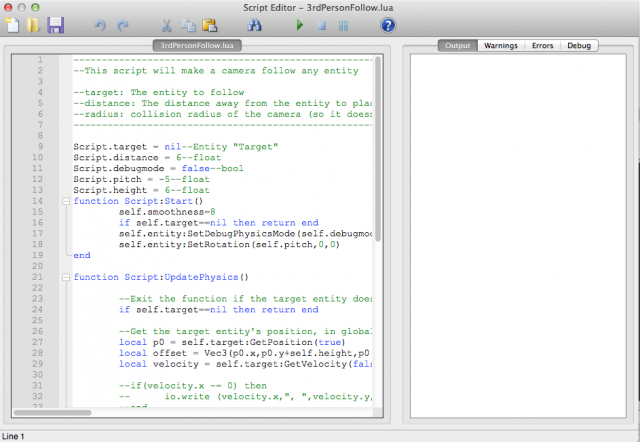This screenshot has width=640, height=442.
Task: Redo the last undone edit
Action: point(123,25)
